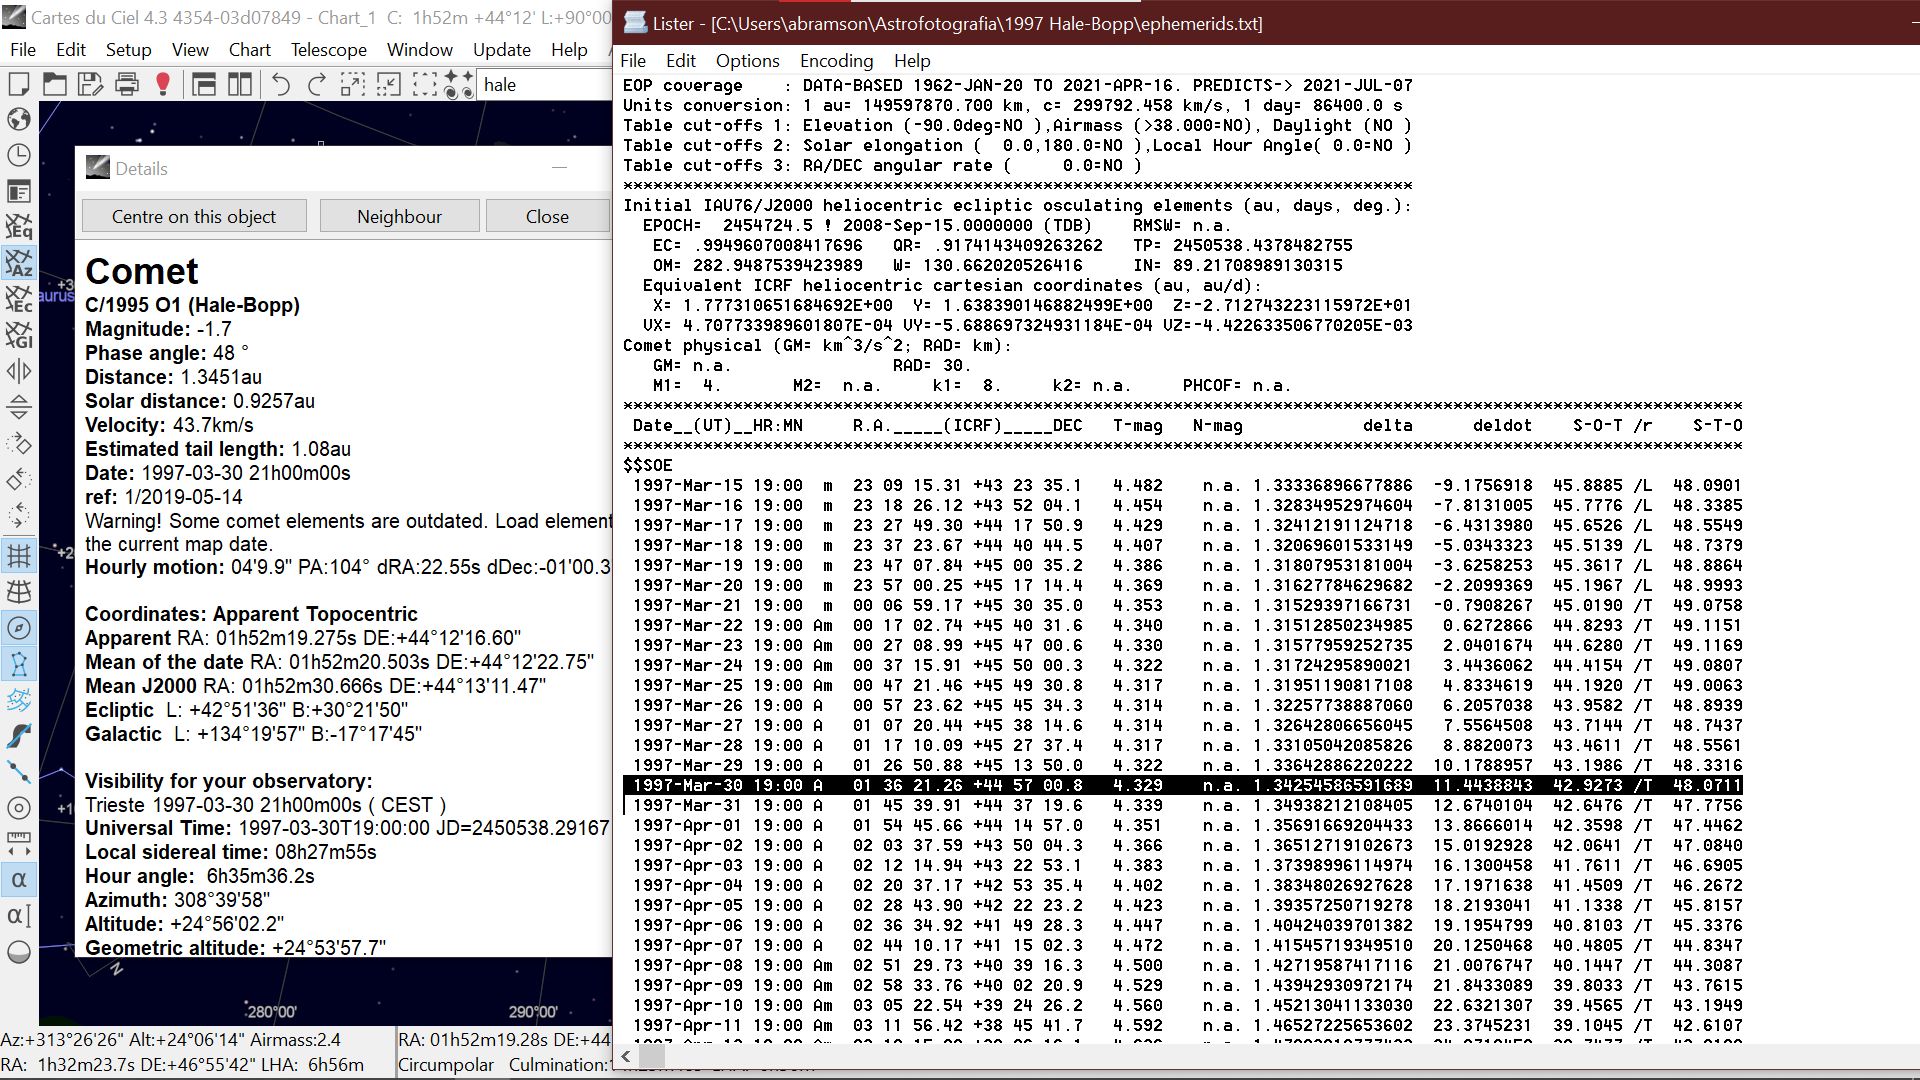Toggle the horizon display icon

(19, 952)
